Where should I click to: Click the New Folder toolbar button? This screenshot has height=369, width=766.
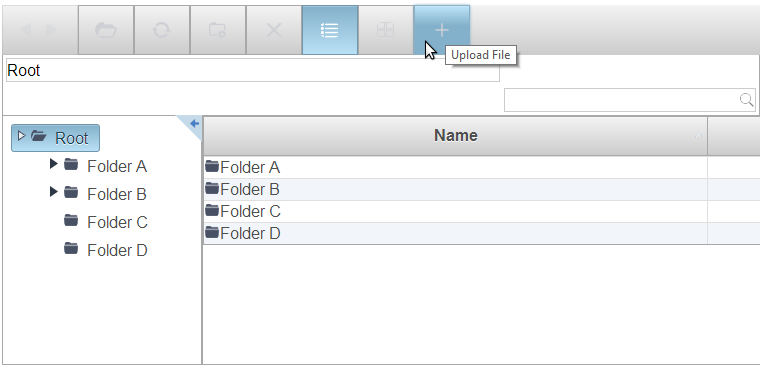tap(217, 30)
